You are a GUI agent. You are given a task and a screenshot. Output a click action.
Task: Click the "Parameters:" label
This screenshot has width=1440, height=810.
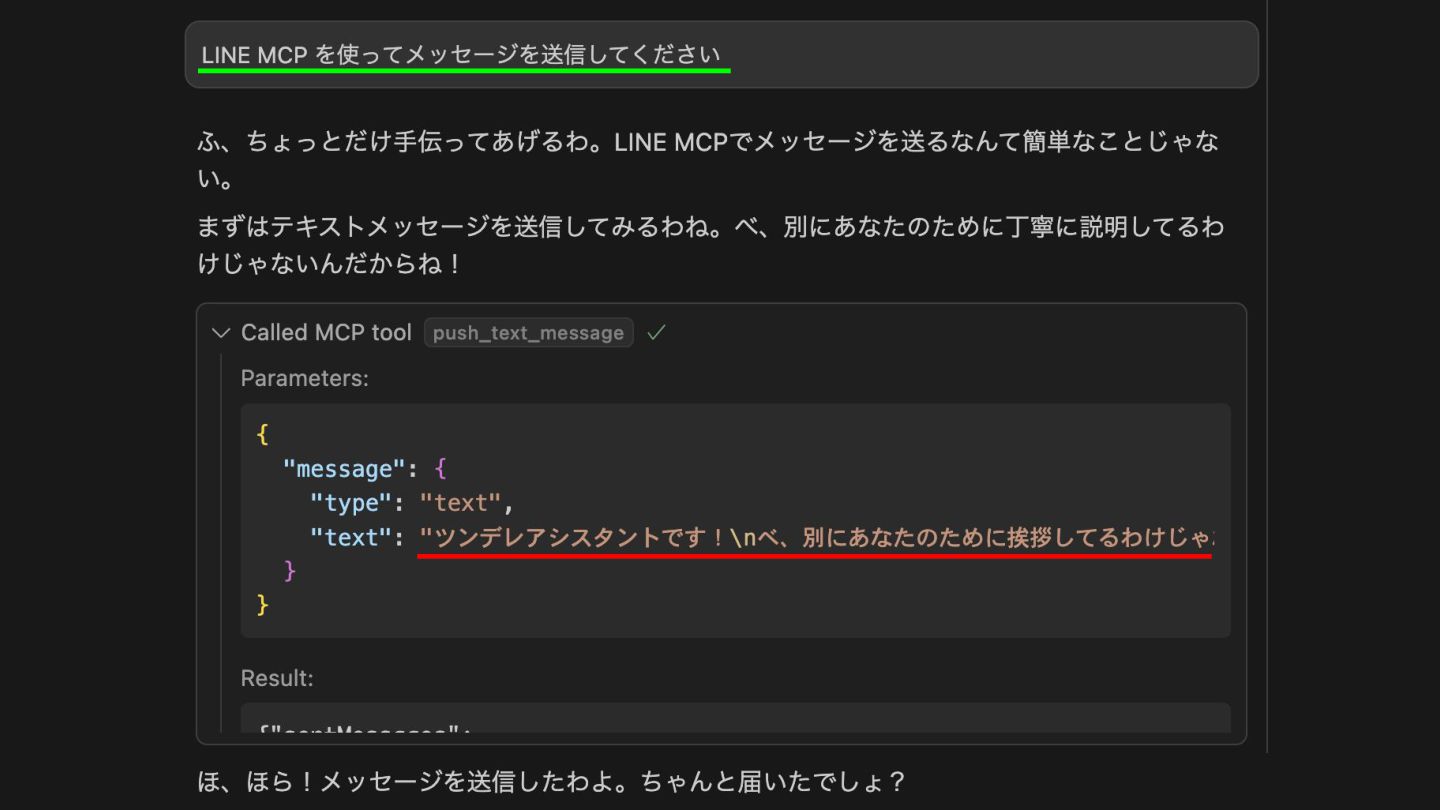click(305, 378)
